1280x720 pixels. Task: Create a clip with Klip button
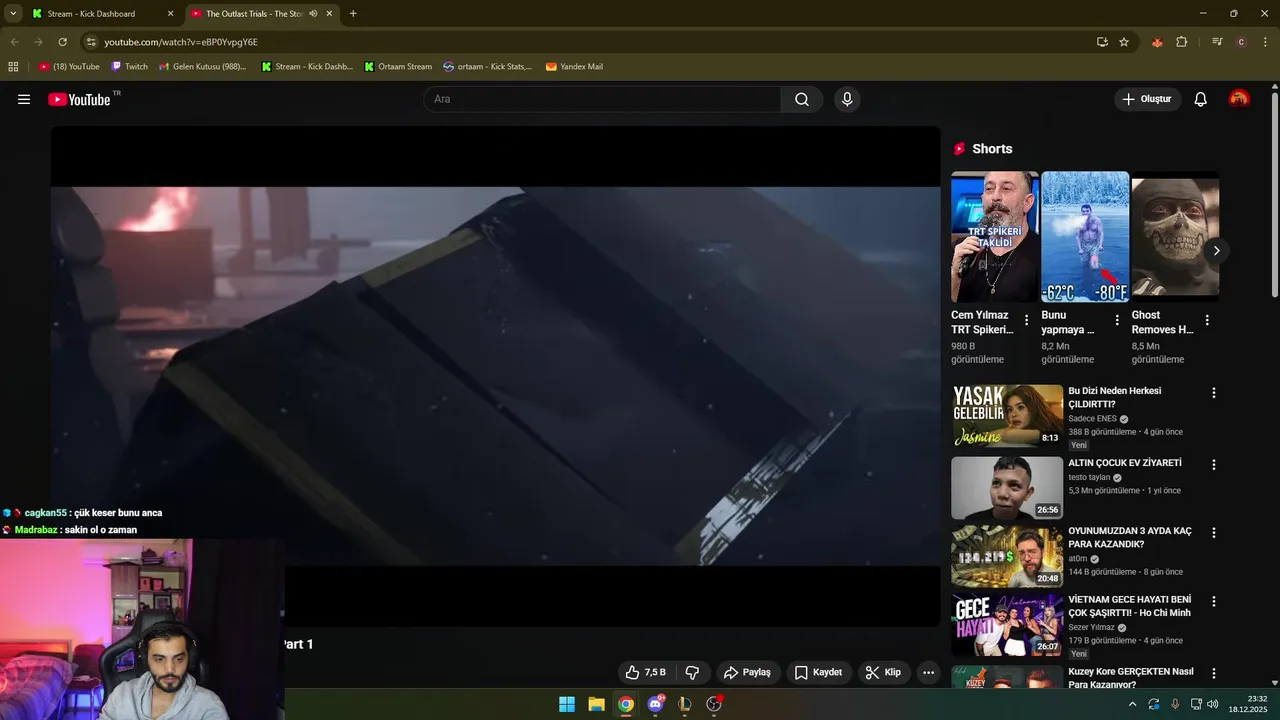point(883,672)
